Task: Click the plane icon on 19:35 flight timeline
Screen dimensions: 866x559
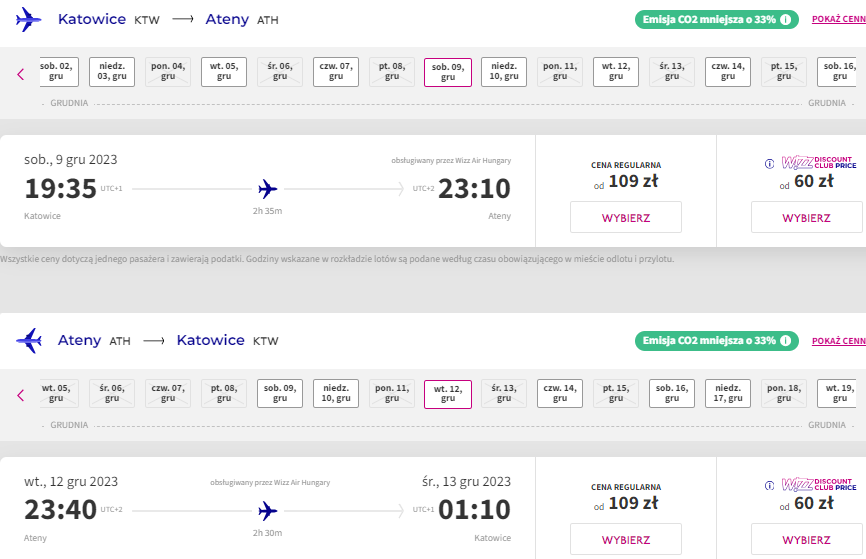Action: click(268, 189)
